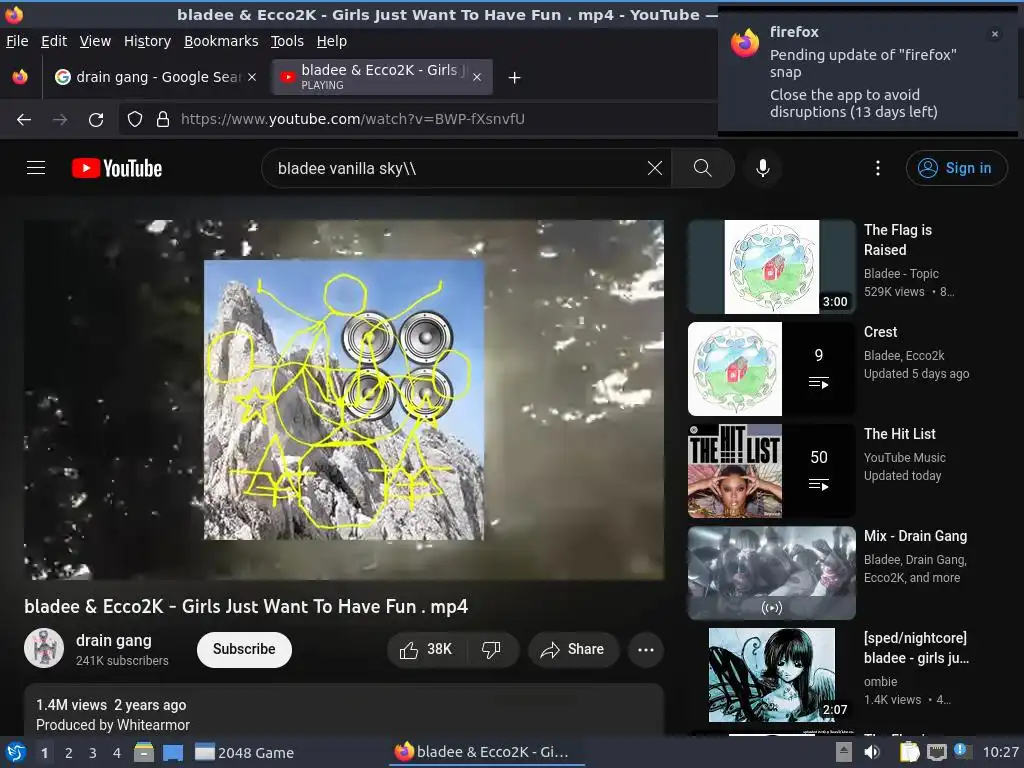Open the History menu

[148, 41]
